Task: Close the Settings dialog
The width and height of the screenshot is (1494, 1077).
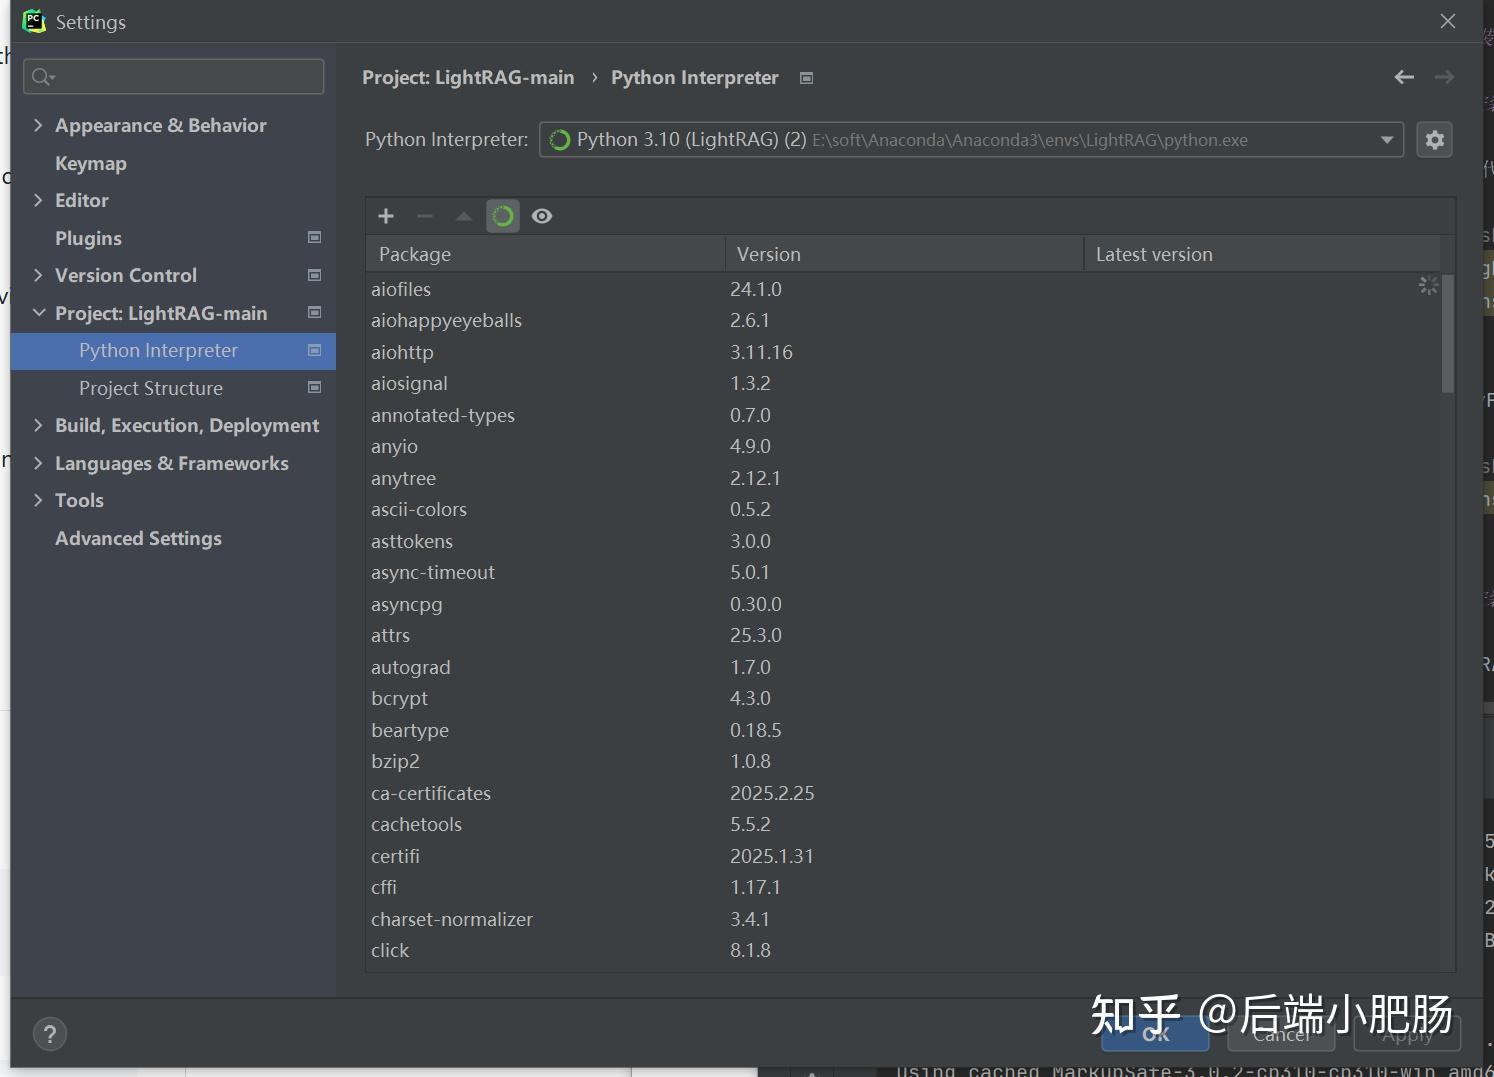Action: click(x=1448, y=21)
